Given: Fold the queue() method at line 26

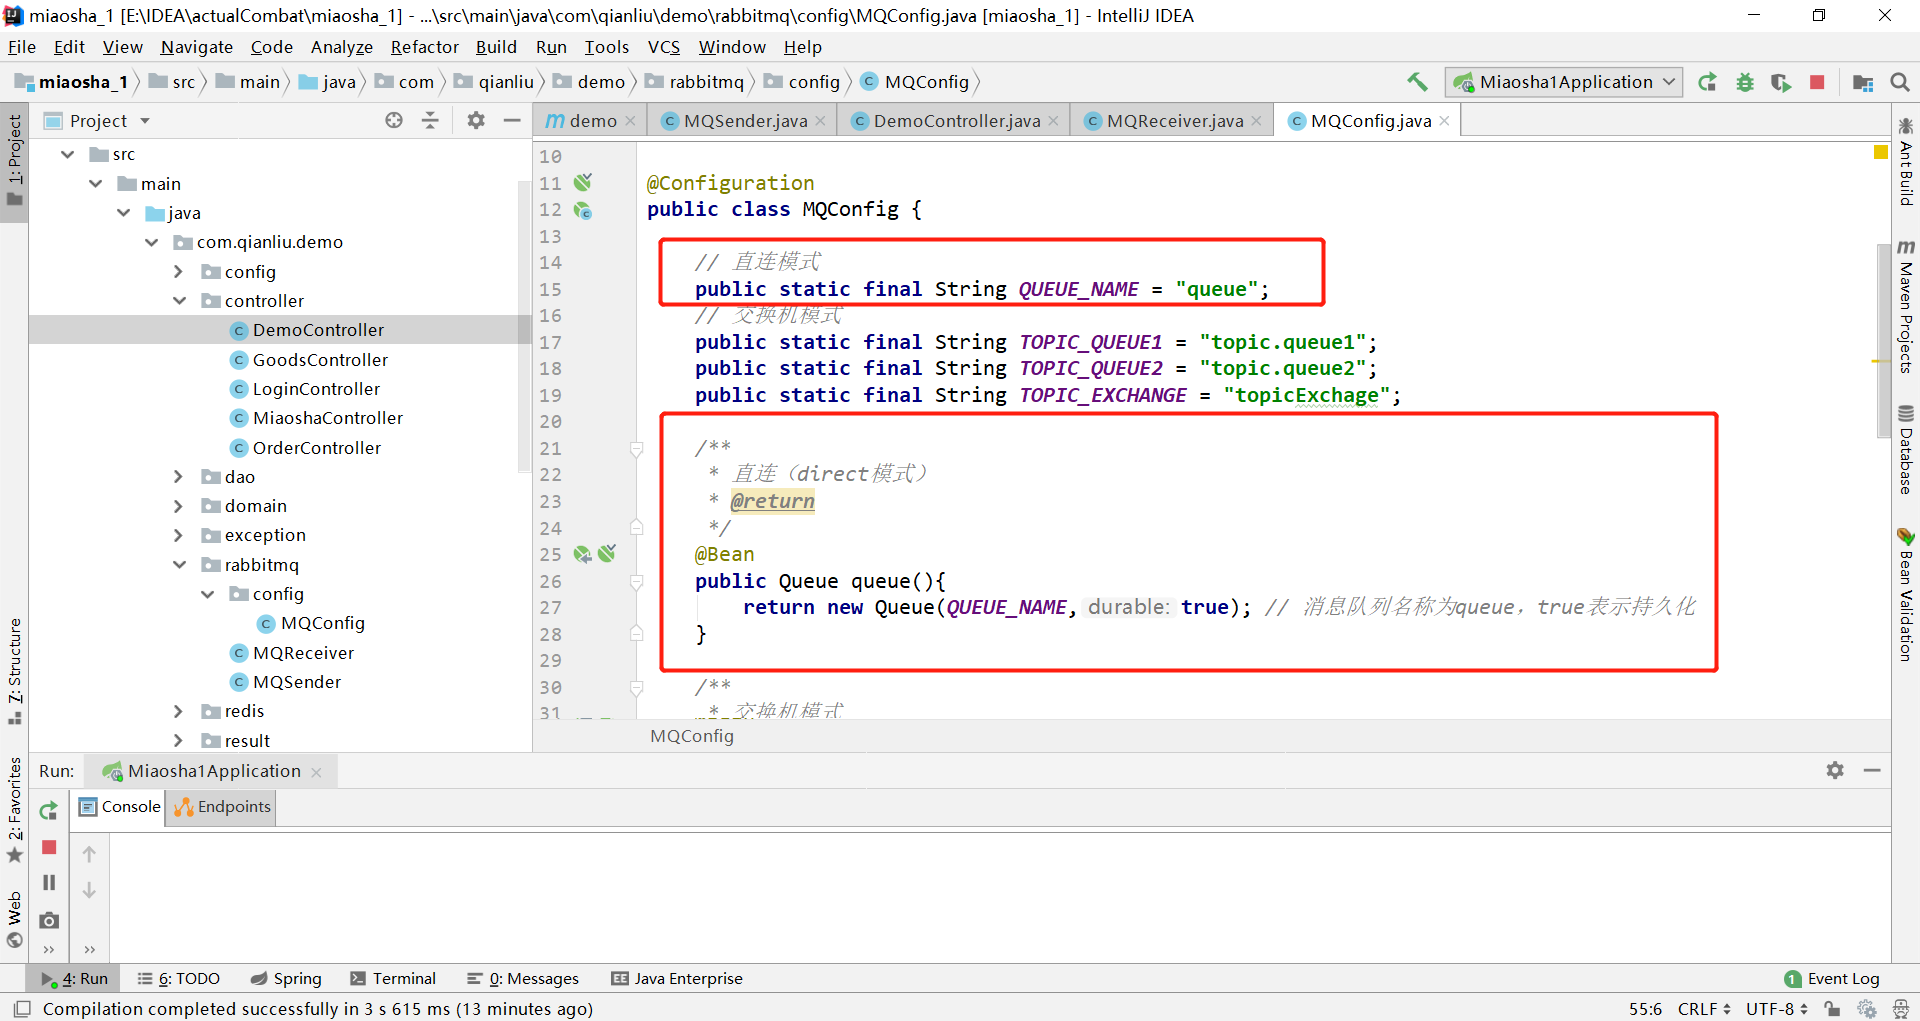Looking at the screenshot, I should 636,582.
